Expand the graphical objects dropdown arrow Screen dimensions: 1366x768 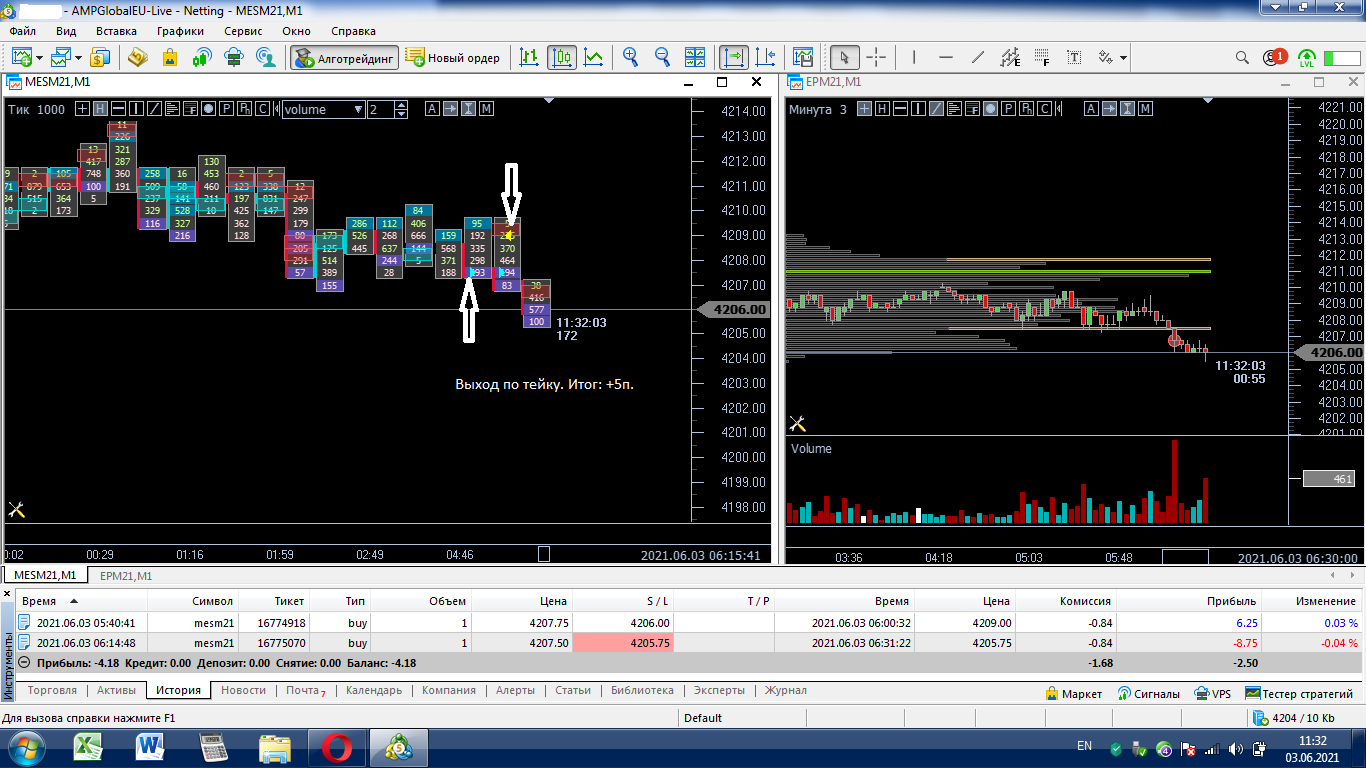pos(1124,58)
